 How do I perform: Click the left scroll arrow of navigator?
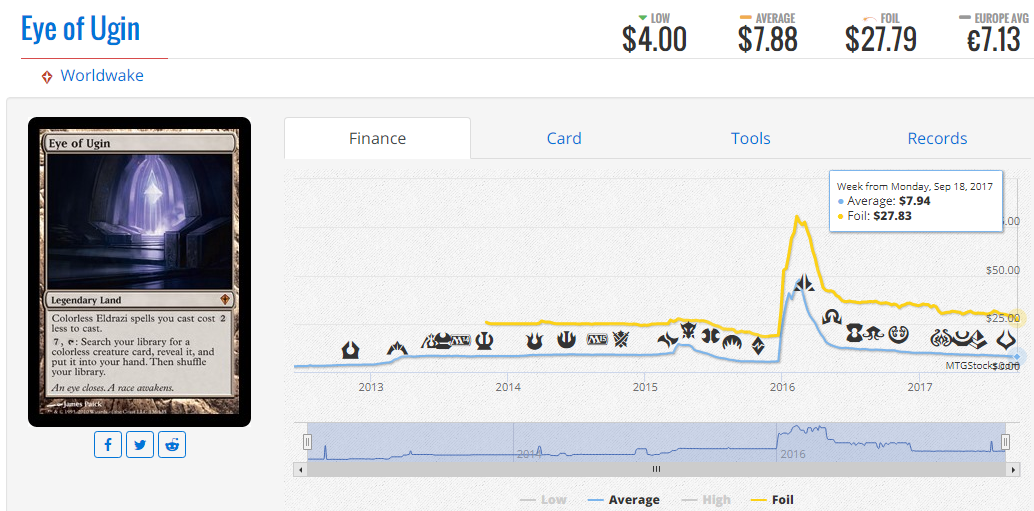300,469
